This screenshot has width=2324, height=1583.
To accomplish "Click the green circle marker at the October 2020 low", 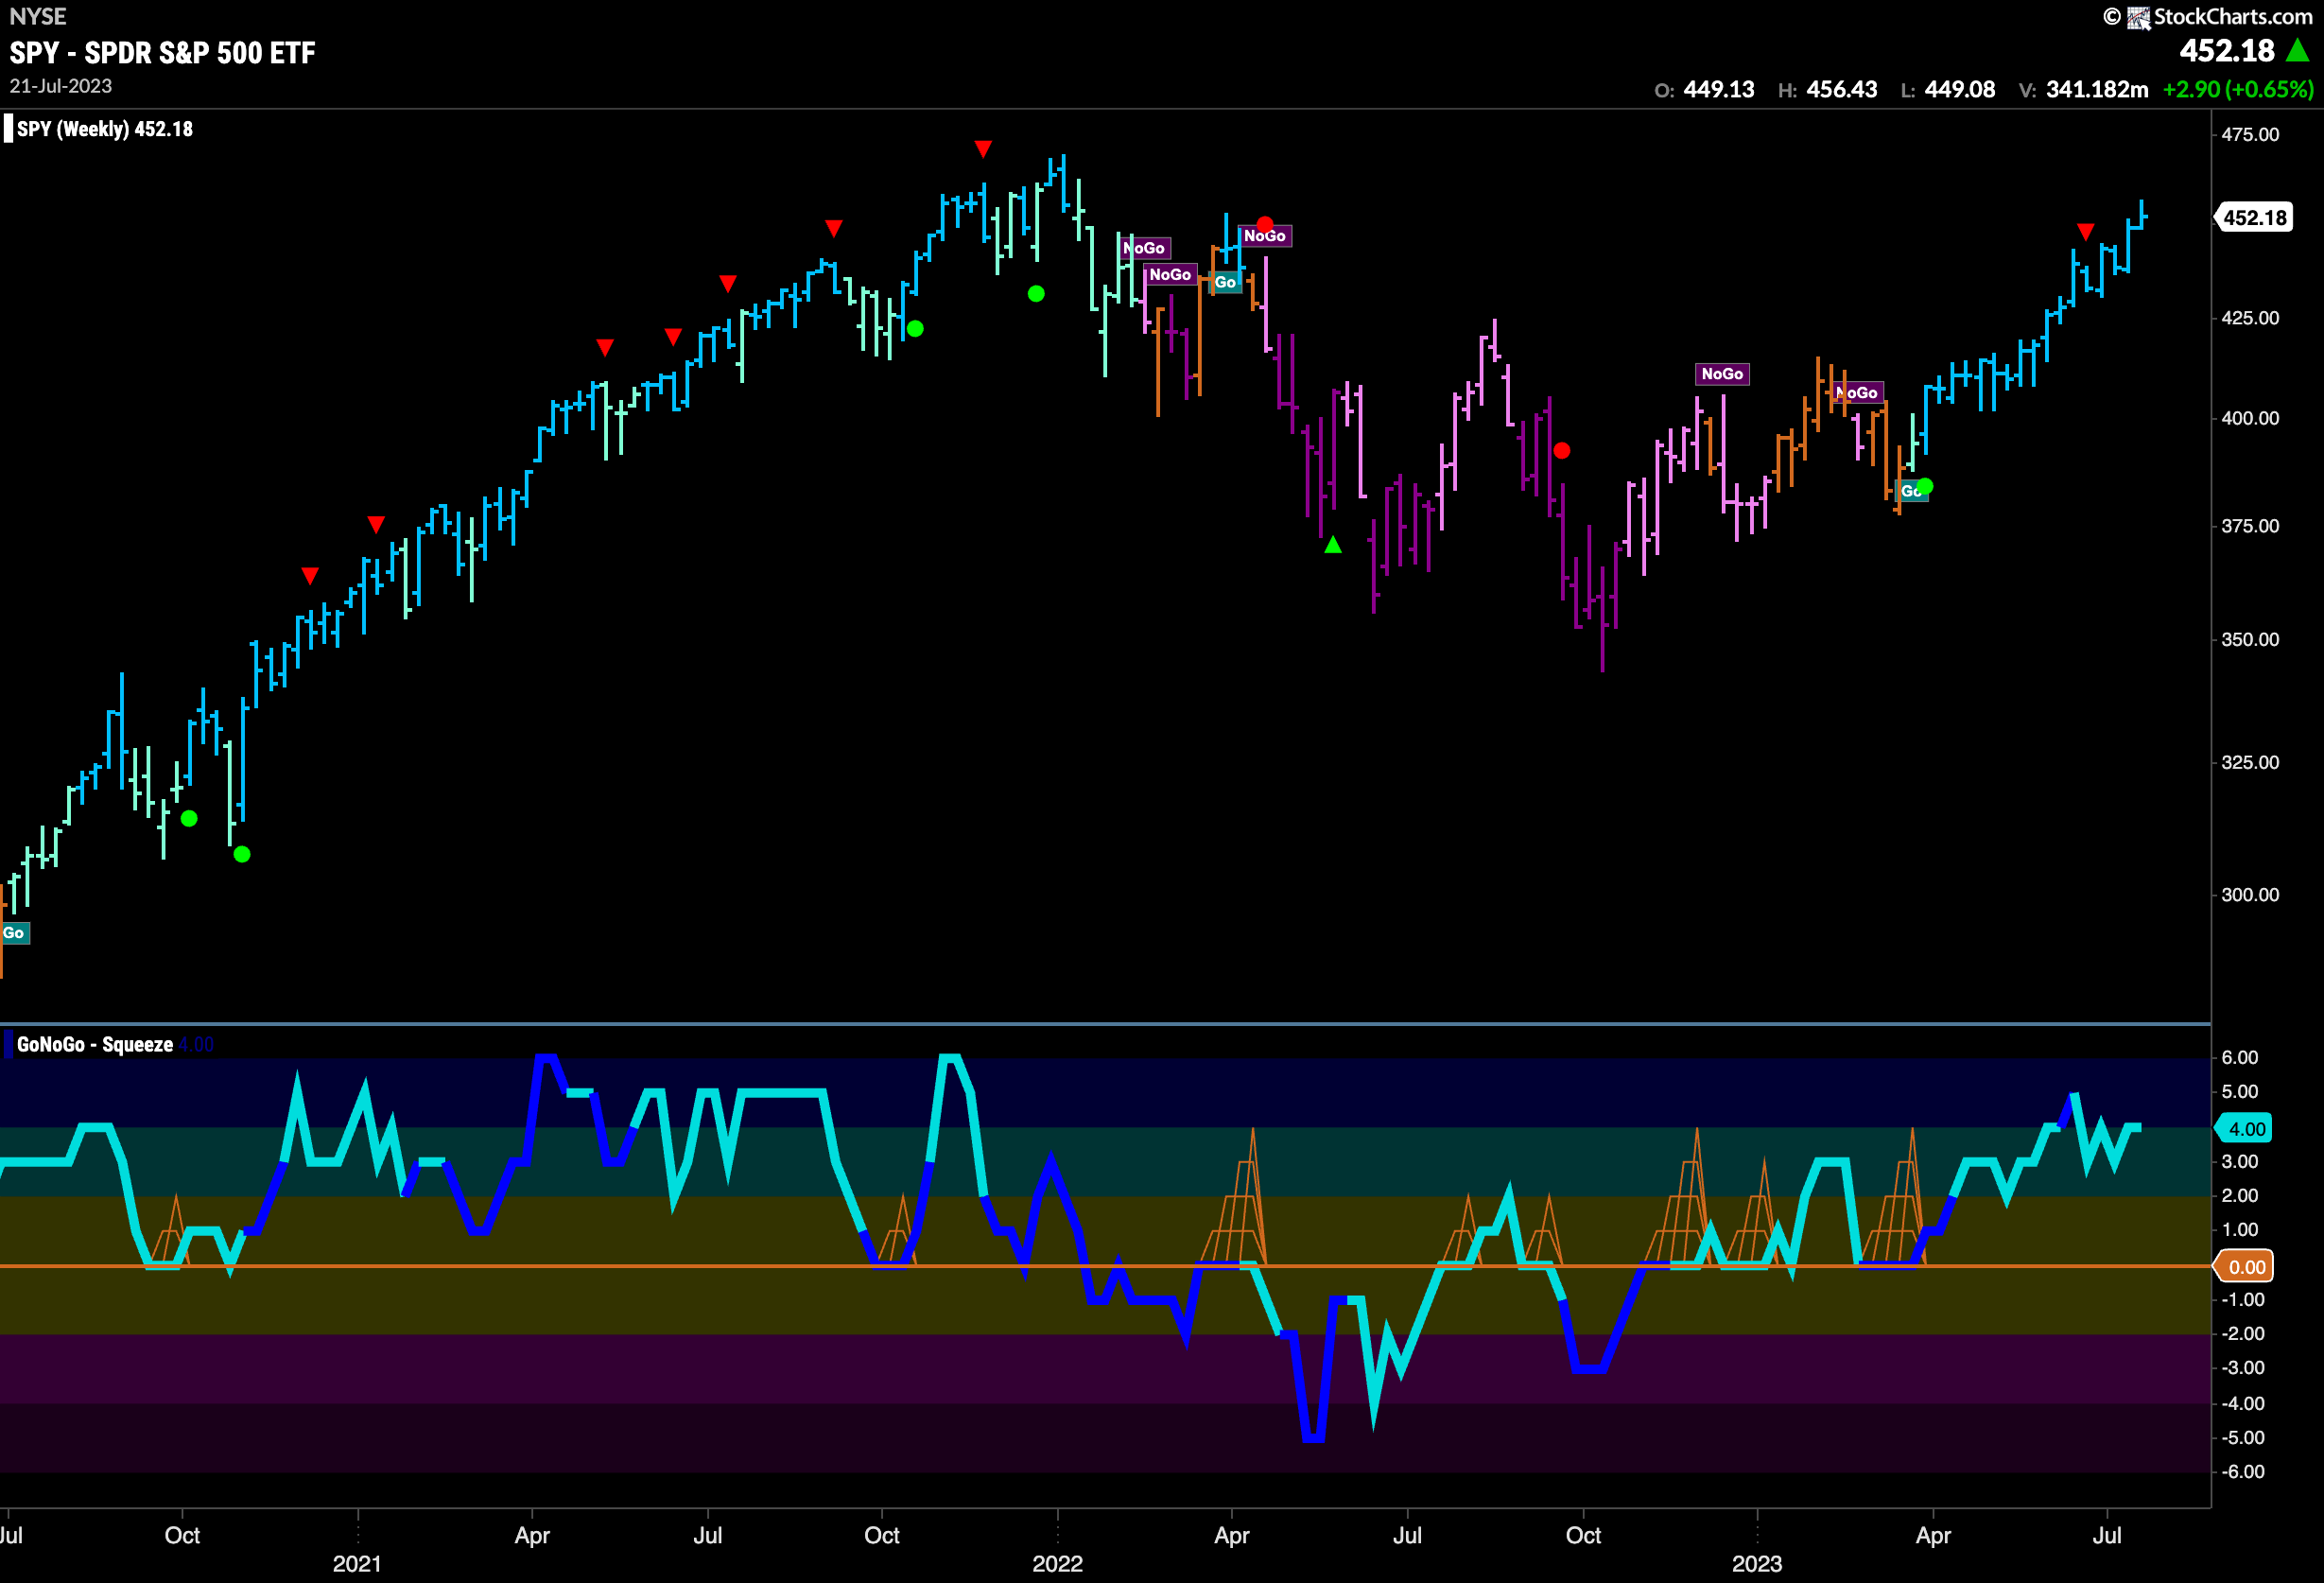I will [x=242, y=854].
